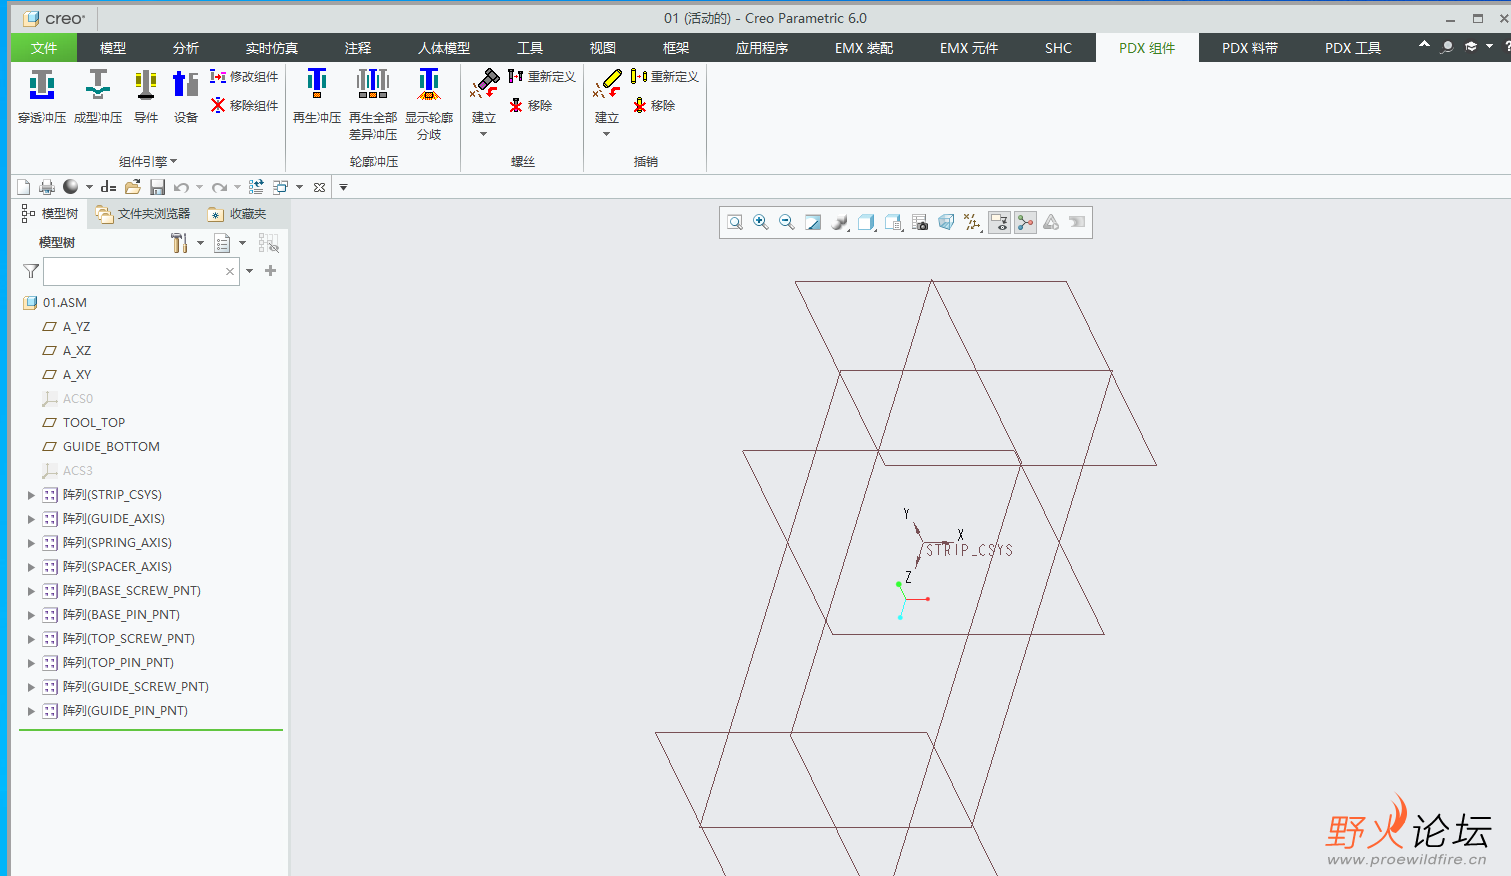This screenshot has height=876, width=1511.
Task: Open the 组件引擎 group dropdown
Action: point(147,161)
